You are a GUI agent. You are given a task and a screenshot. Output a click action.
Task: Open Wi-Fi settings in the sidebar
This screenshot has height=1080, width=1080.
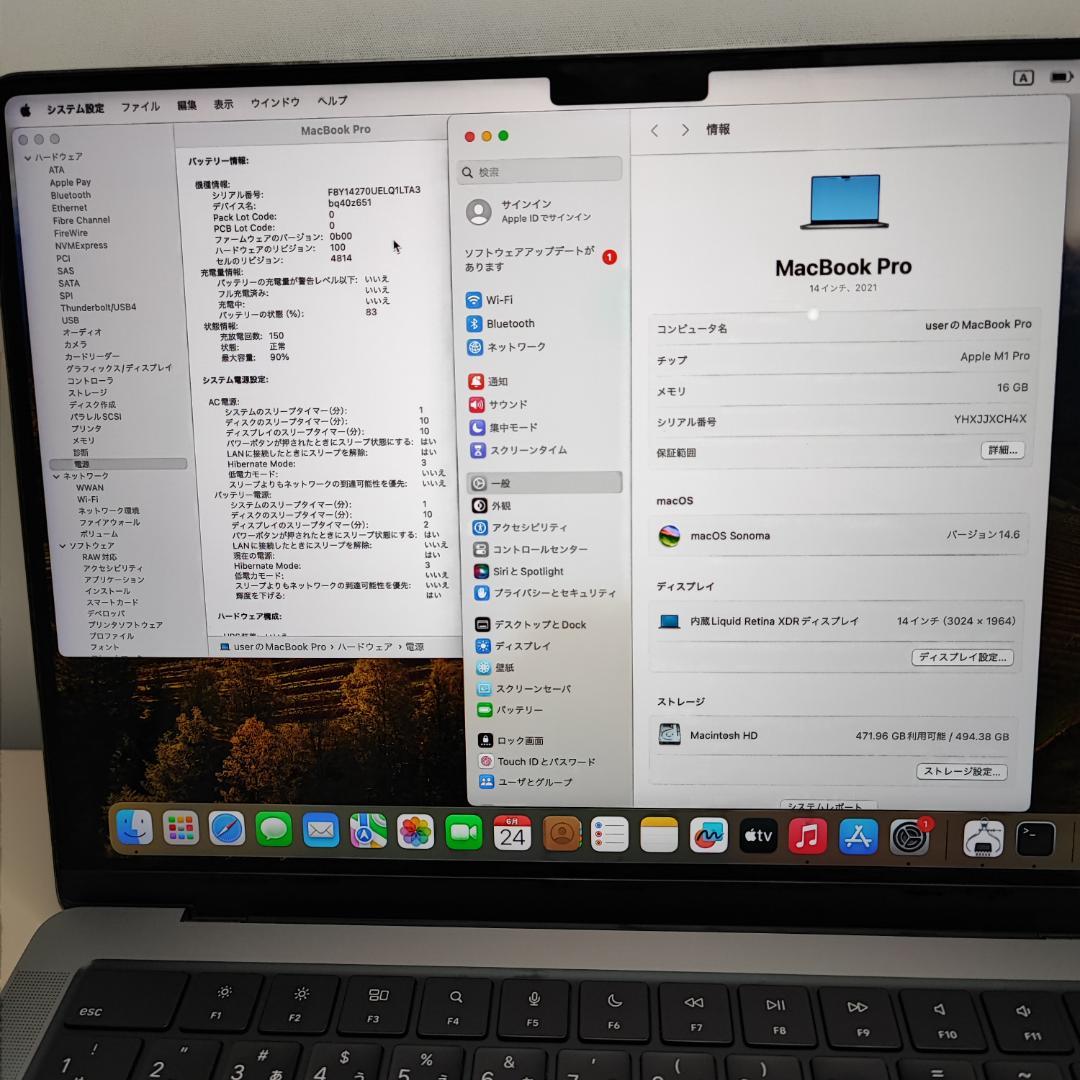tap(493, 298)
